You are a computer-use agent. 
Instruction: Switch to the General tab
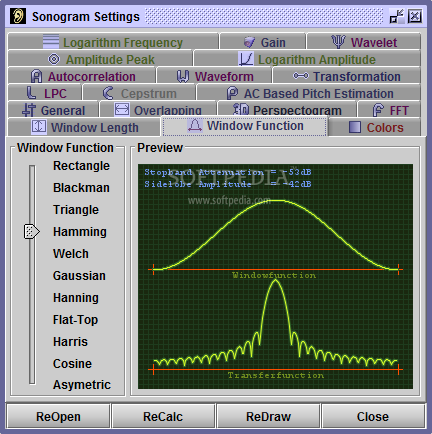pyautogui.click(x=53, y=110)
